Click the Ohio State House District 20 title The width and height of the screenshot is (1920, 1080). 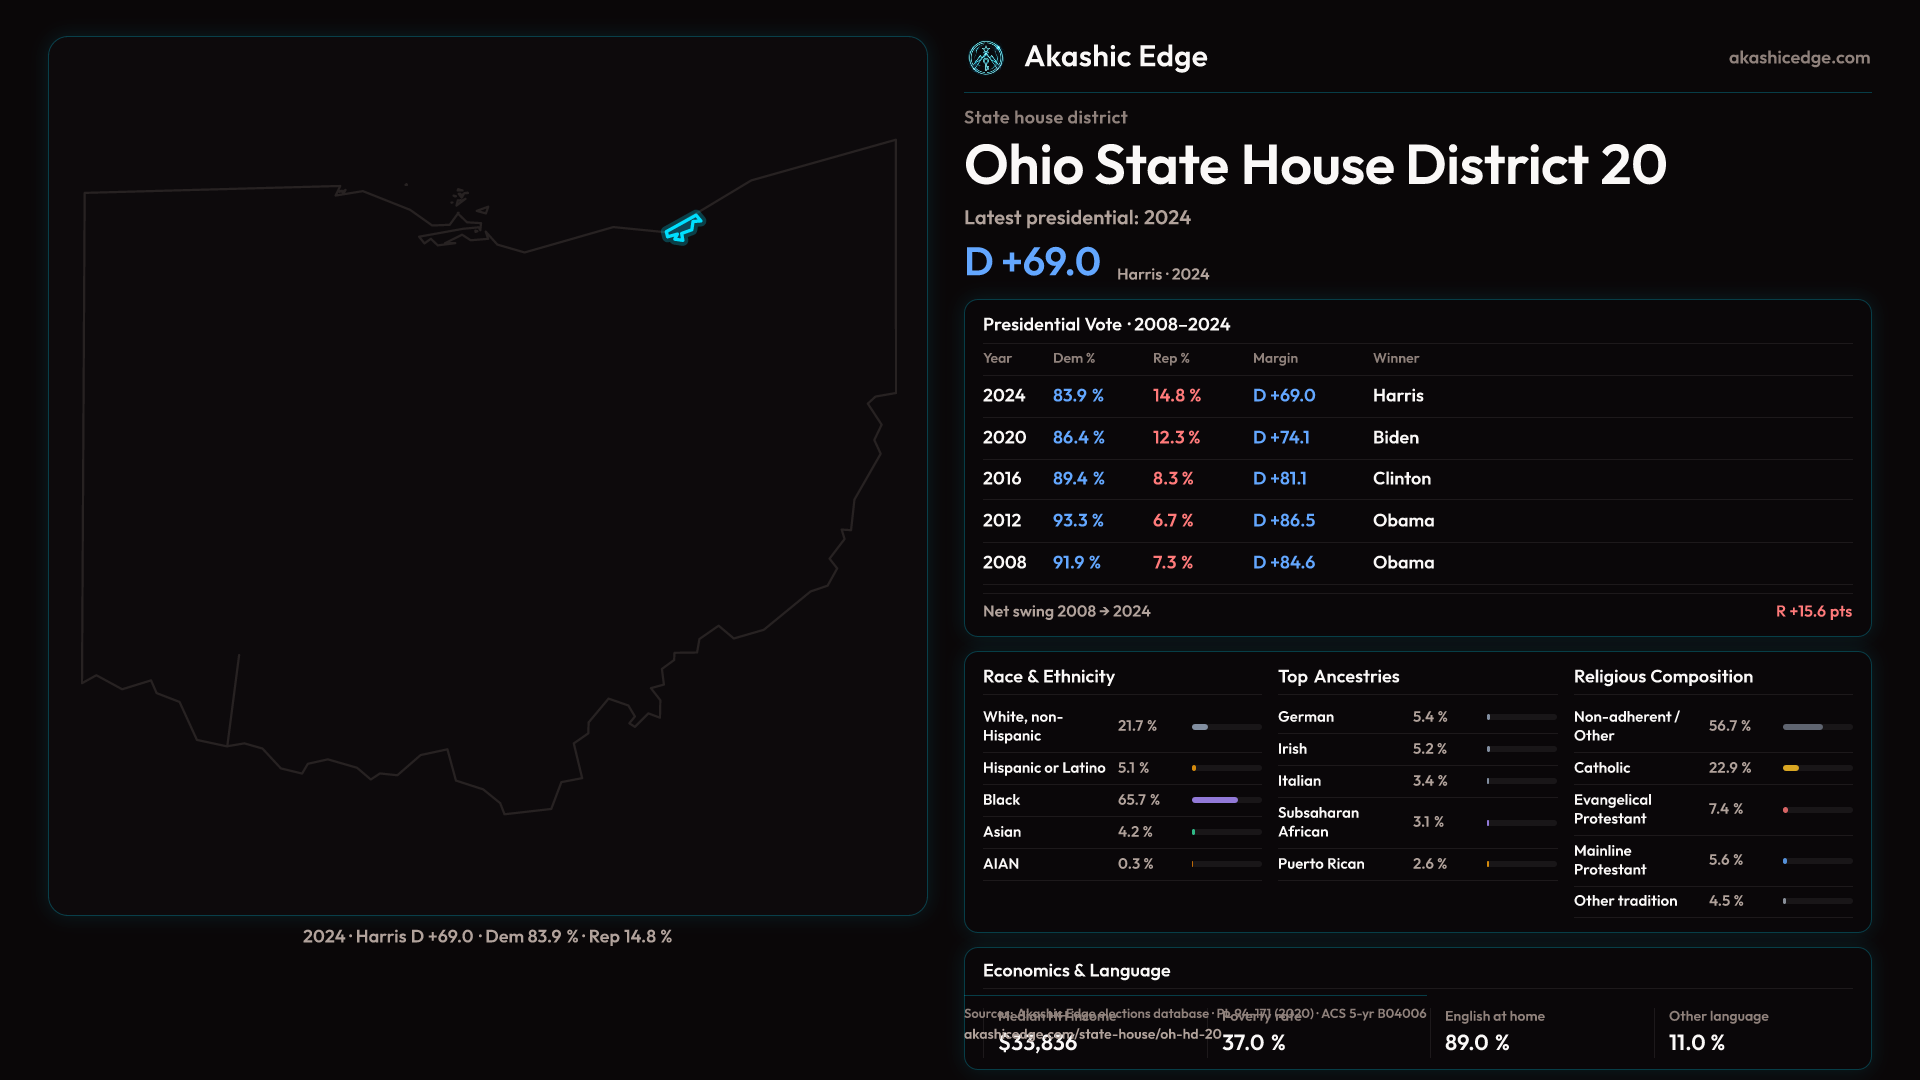(x=1314, y=165)
